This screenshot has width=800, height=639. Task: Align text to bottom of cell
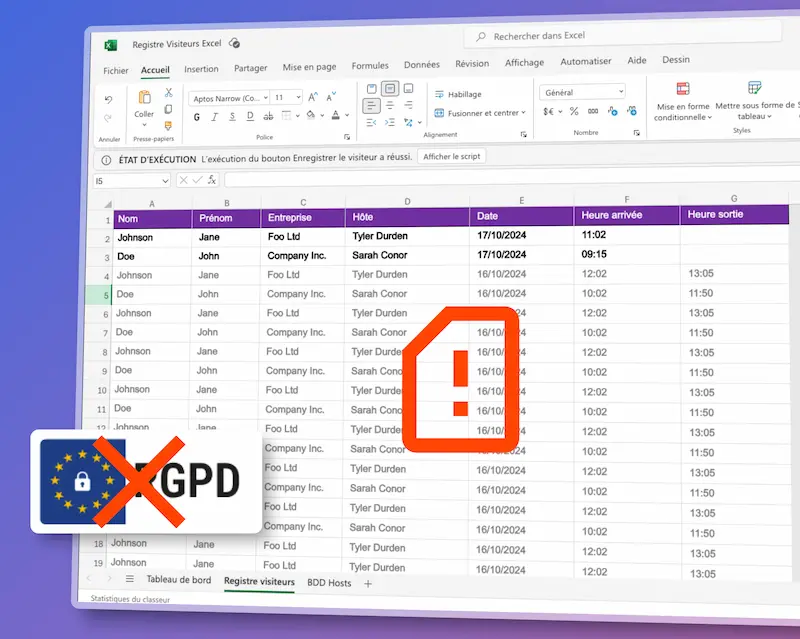click(x=408, y=88)
